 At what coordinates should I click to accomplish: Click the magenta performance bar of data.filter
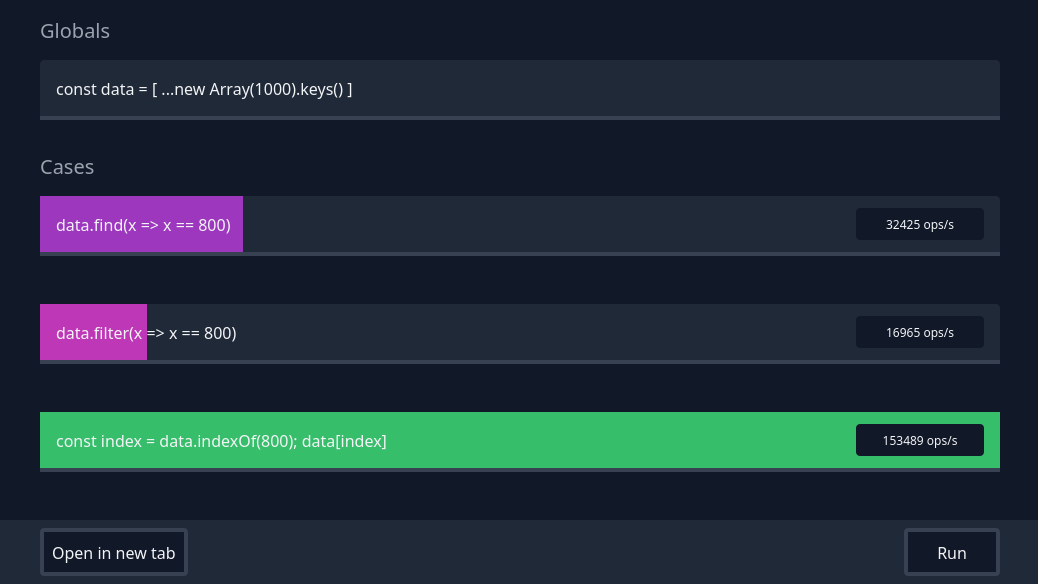pos(93,349)
